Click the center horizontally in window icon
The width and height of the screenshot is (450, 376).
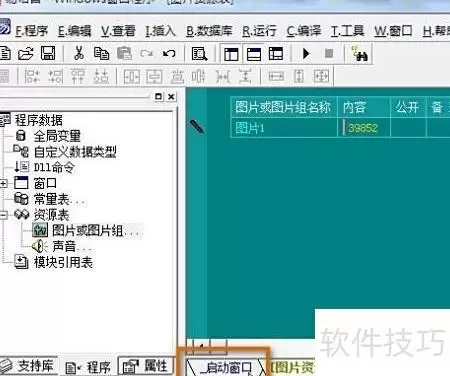tap(132, 77)
